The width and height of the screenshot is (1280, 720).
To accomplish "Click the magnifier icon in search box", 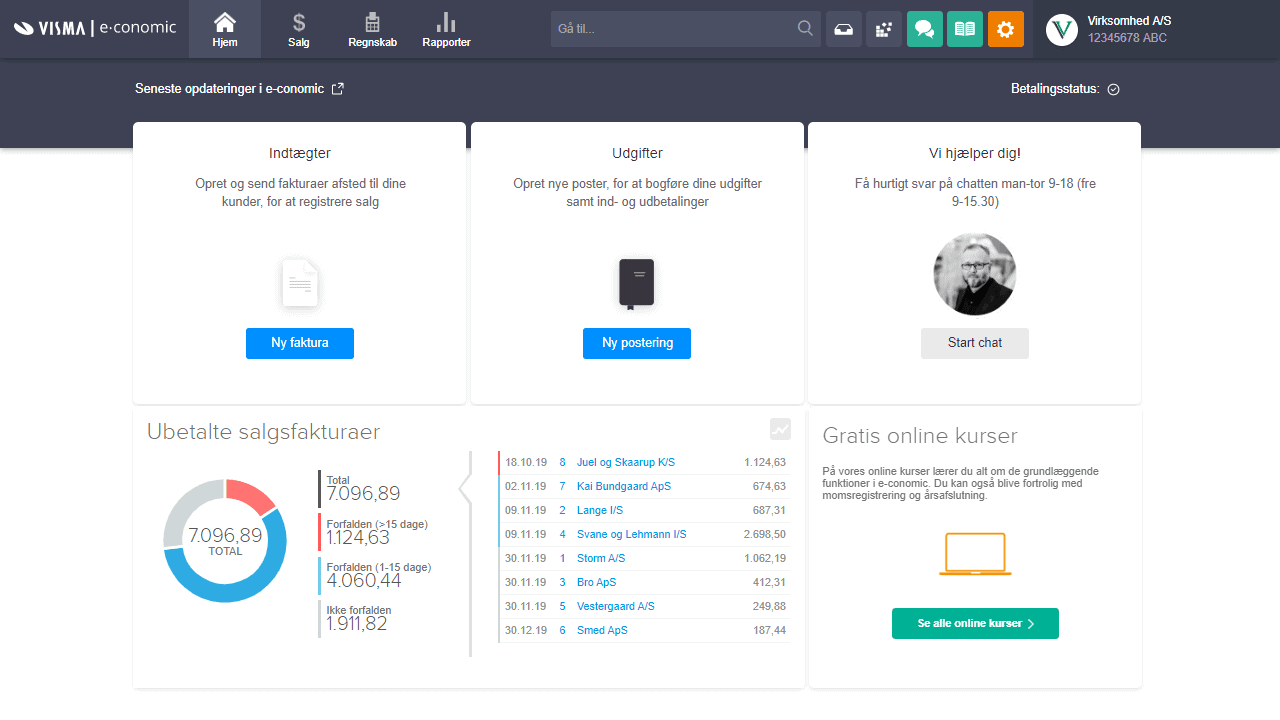I will click(805, 28).
